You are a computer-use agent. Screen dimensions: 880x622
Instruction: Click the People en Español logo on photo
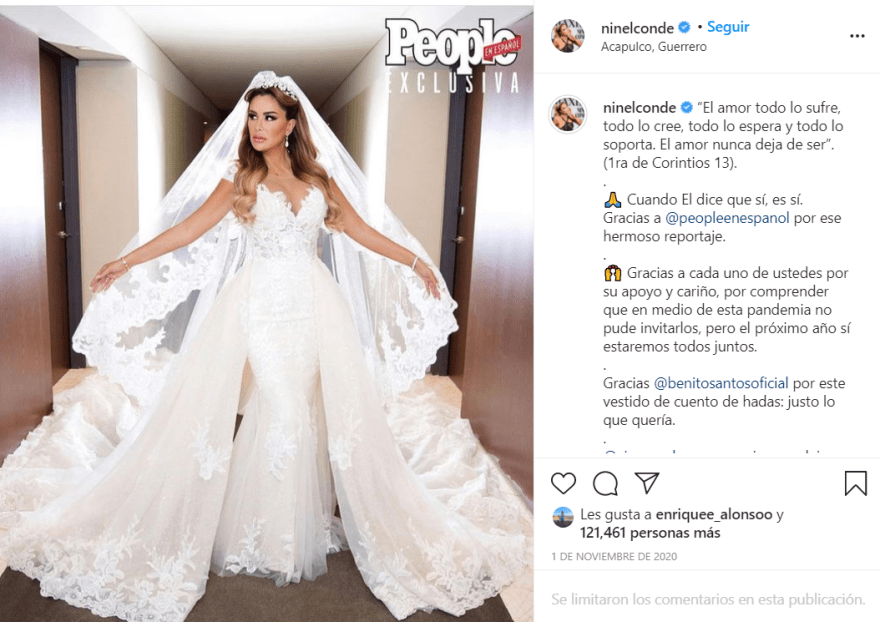point(452,43)
